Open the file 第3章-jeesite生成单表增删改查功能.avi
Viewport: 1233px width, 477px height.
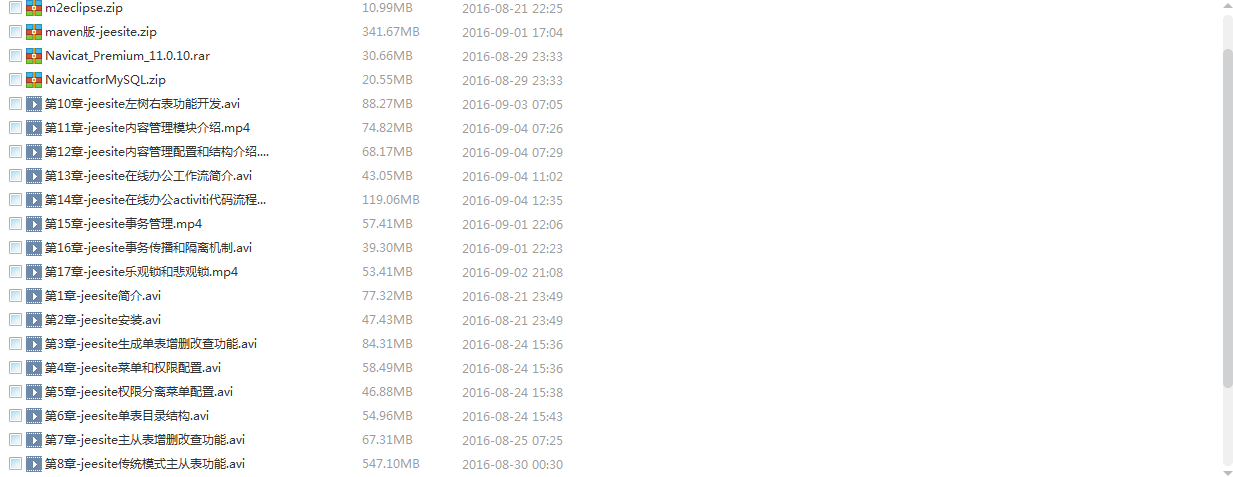pyautogui.click(x=151, y=344)
